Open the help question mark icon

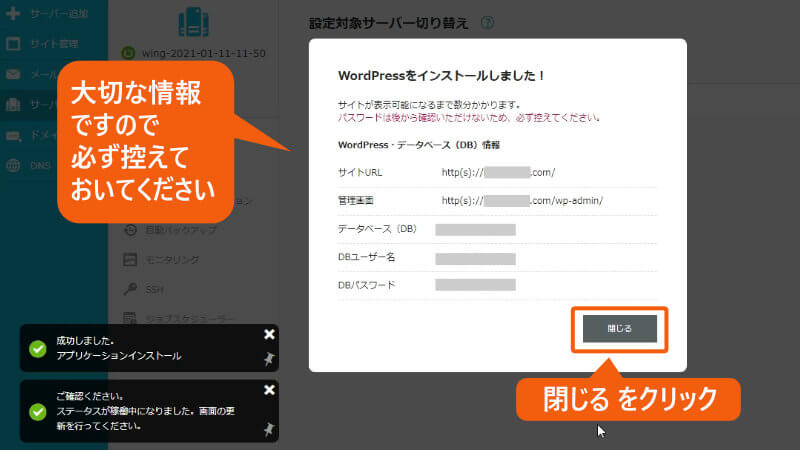487,22
